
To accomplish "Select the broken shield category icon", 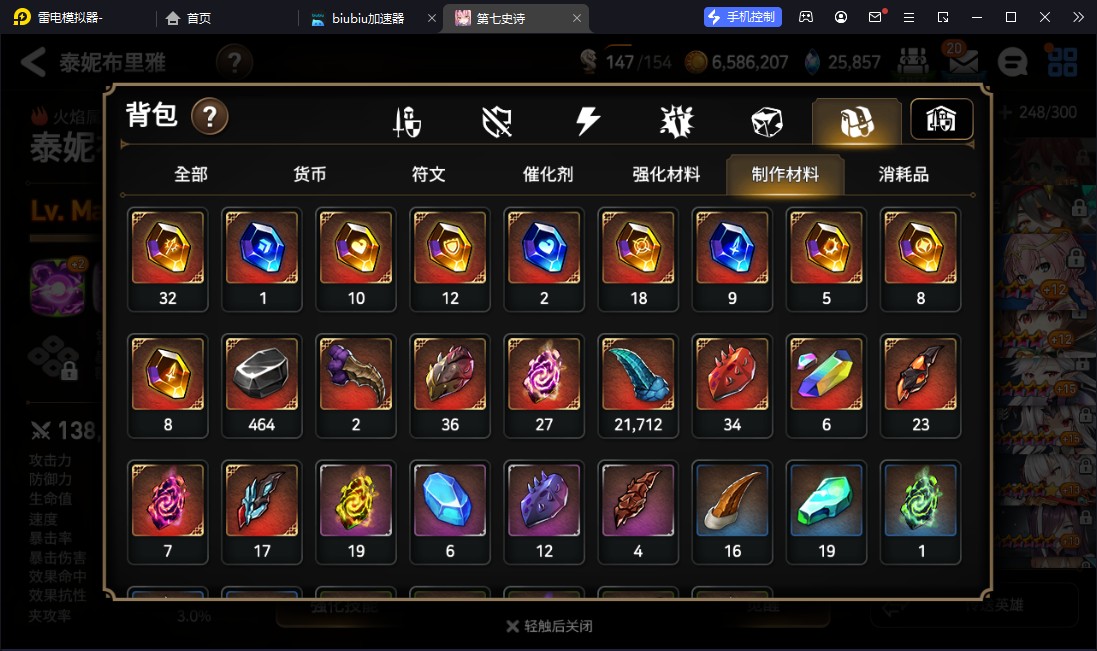I will 497,122.
